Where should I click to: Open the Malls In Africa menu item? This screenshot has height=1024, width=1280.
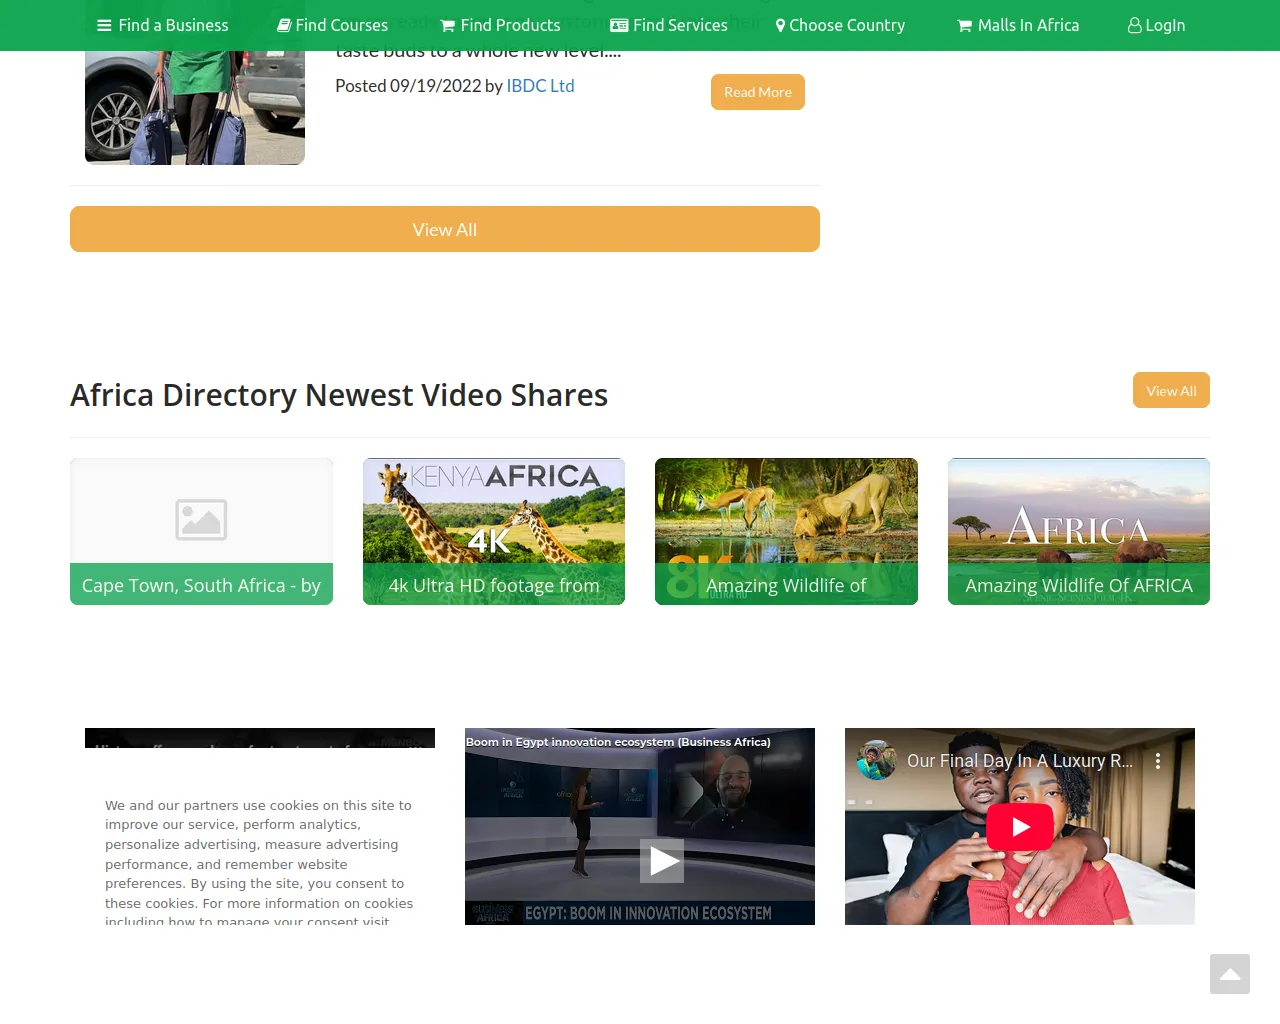click(x=1028, y=26)
